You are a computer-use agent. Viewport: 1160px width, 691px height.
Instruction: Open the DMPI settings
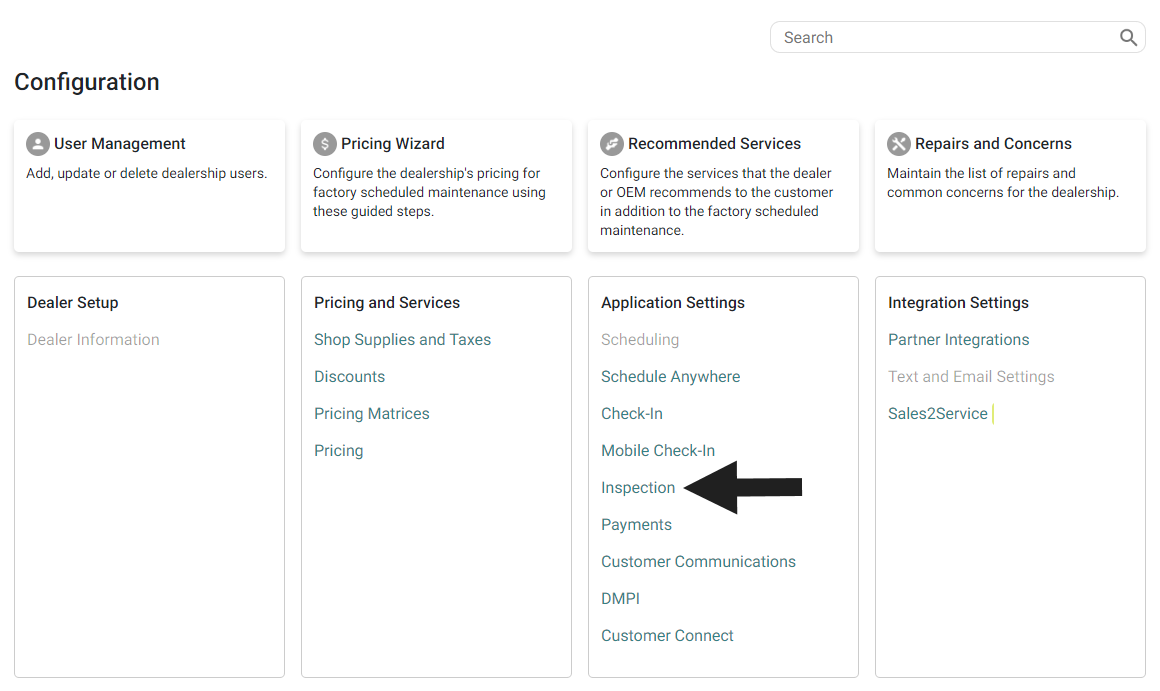click(x=620, y=598)
